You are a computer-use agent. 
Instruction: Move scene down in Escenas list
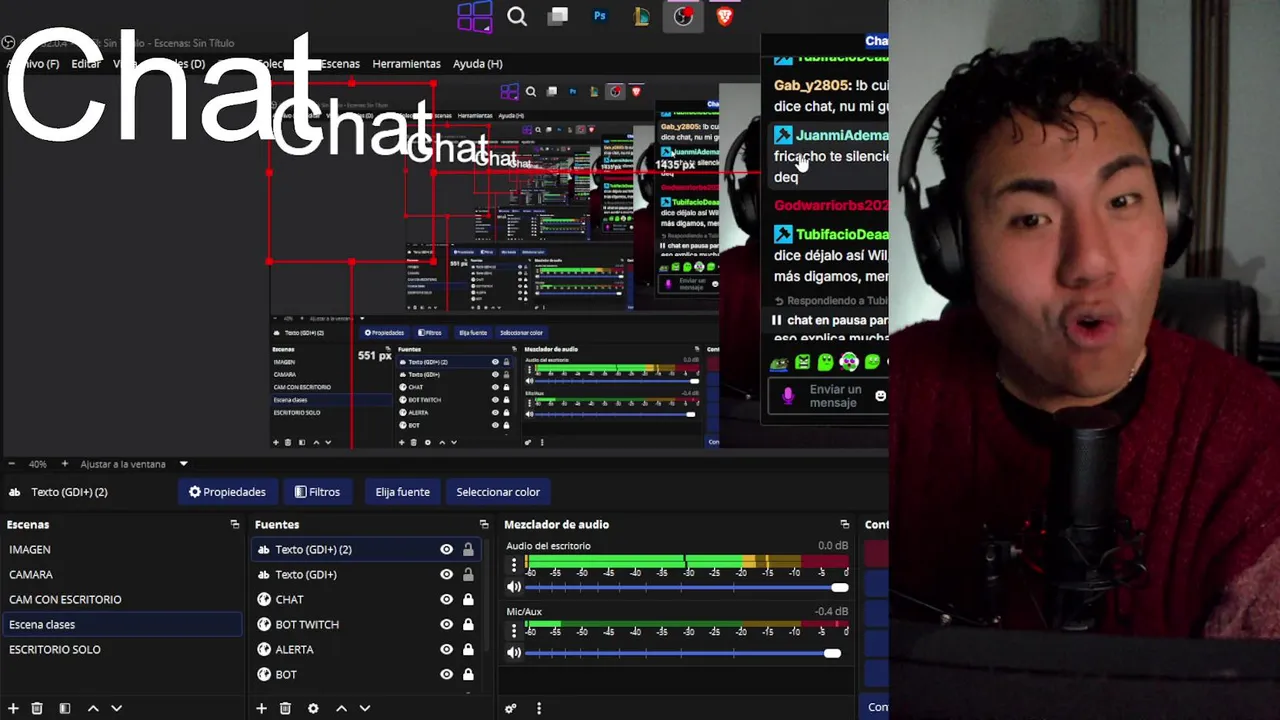tap(116, 708)
